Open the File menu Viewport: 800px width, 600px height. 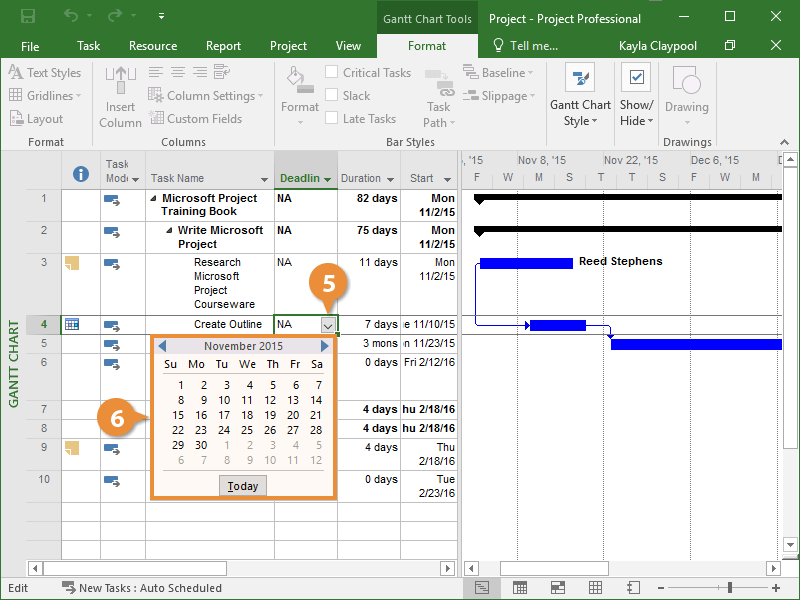point(30,46)
